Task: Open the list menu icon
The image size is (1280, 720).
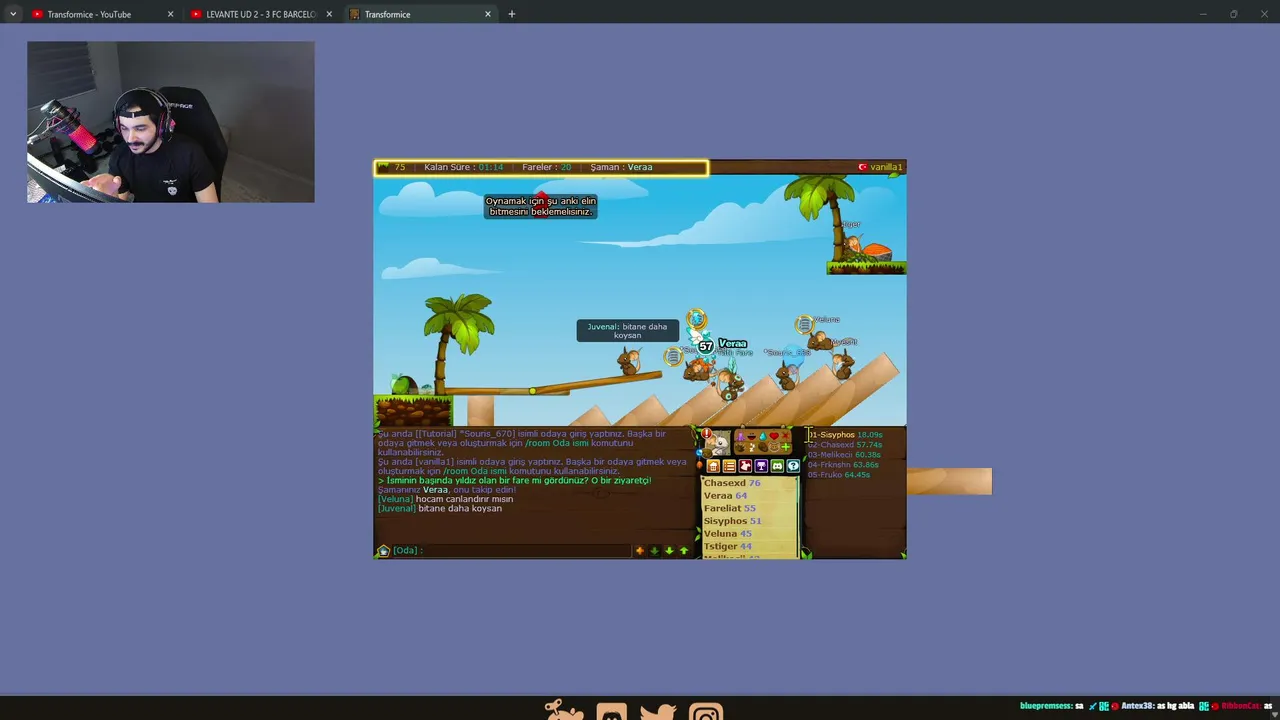Action: tap(729, 466)
